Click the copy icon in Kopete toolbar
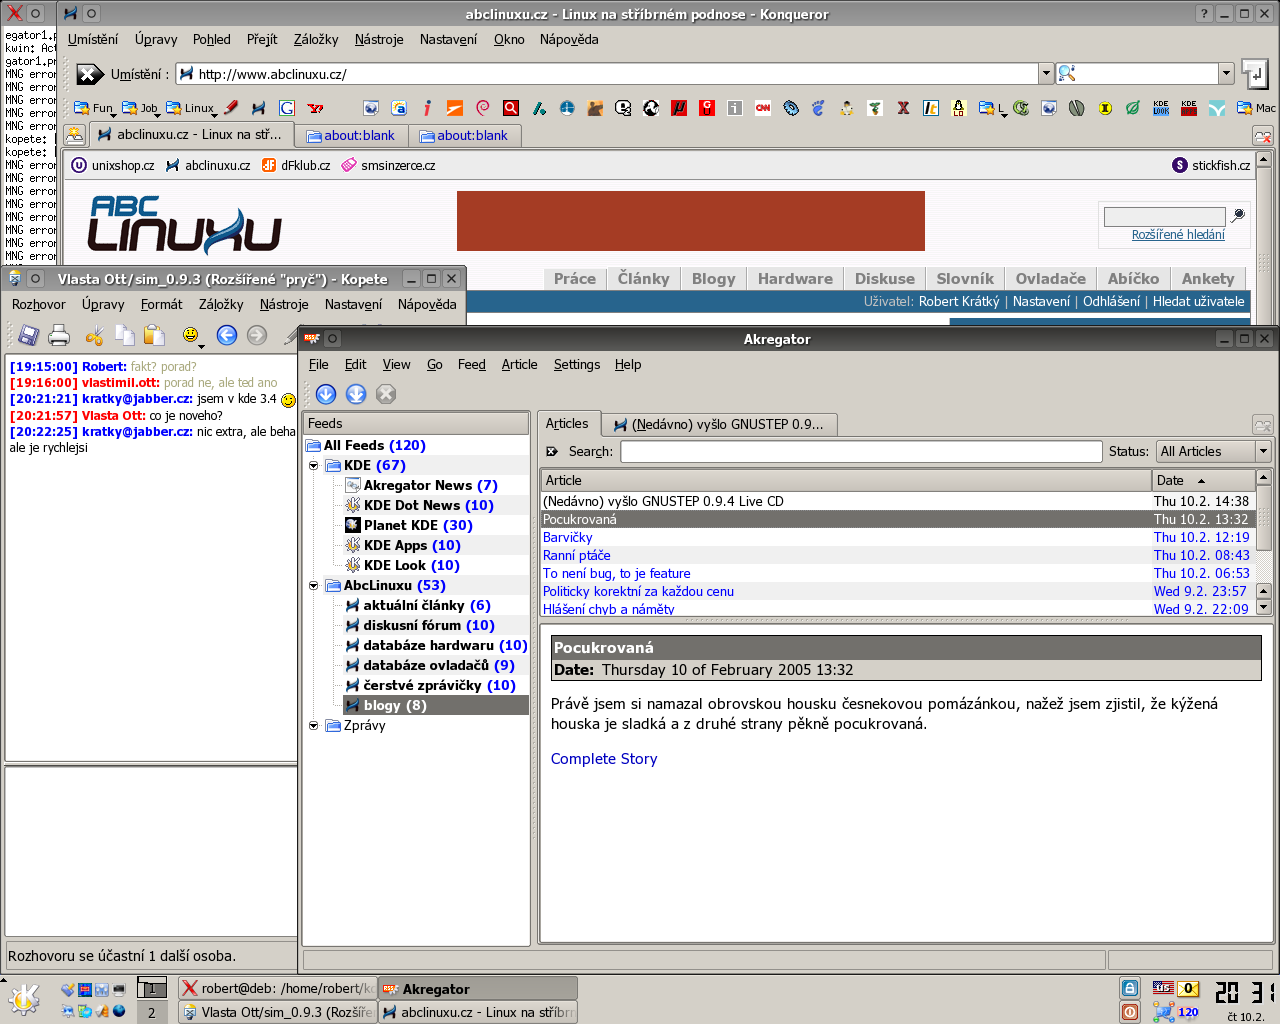The height and width of the screenshot is (1024, 1280). click(125, 336)
